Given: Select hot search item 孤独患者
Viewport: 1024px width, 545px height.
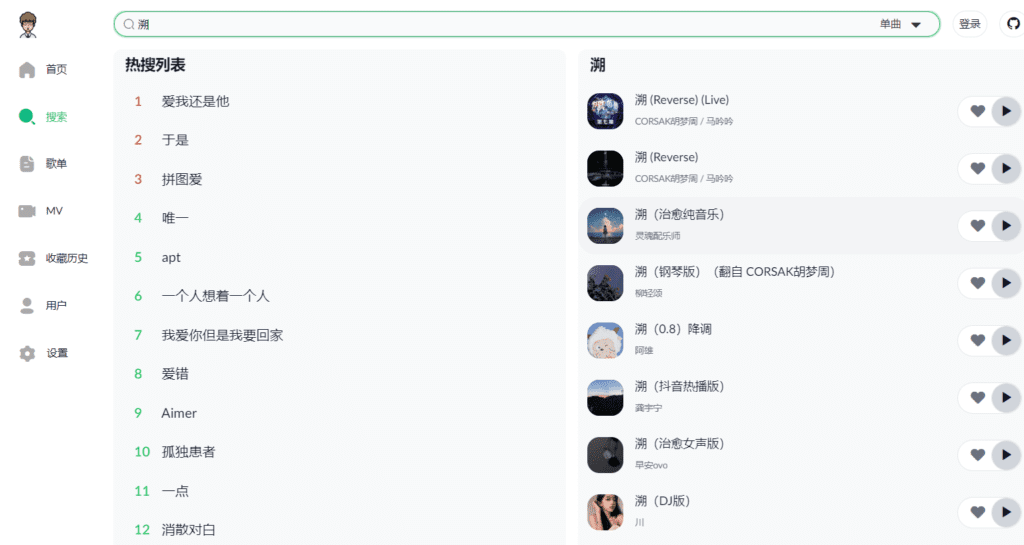Looking at the screenshot, I should click(x=188, y=452).
